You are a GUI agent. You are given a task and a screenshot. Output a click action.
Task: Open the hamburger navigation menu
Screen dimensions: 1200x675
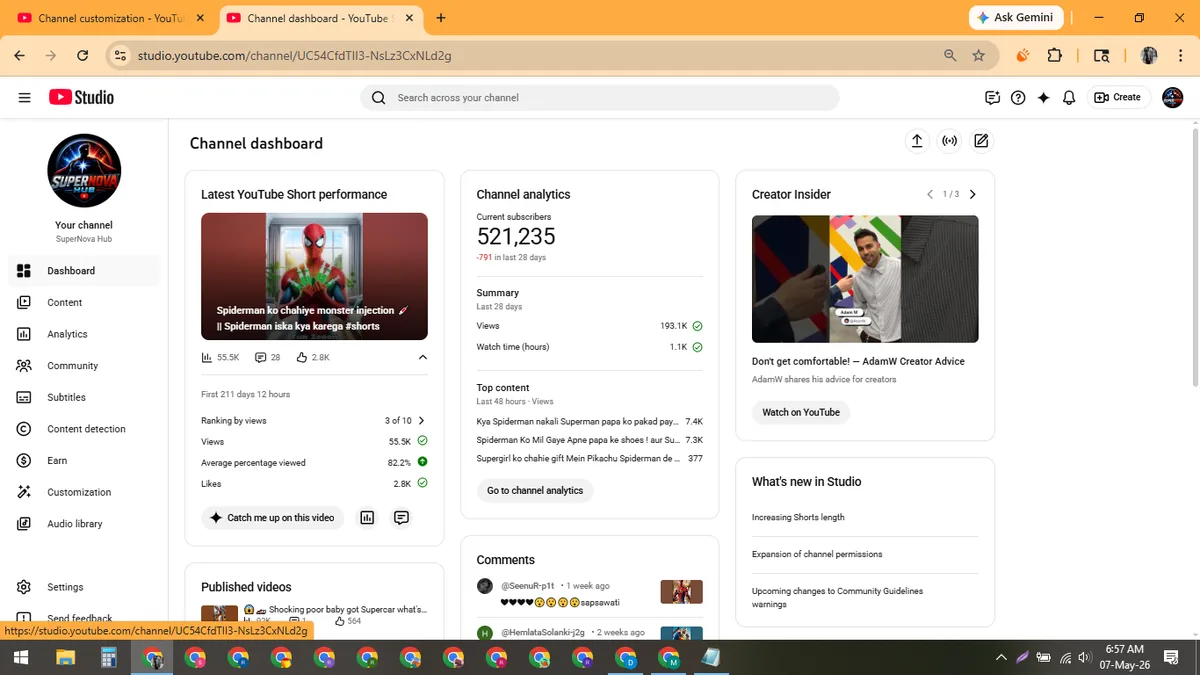point(24,98)
